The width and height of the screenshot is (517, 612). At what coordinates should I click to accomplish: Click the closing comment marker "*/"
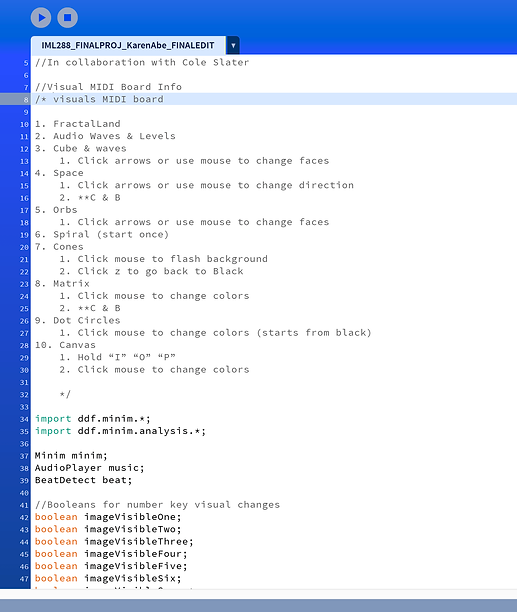coord(65,394)
